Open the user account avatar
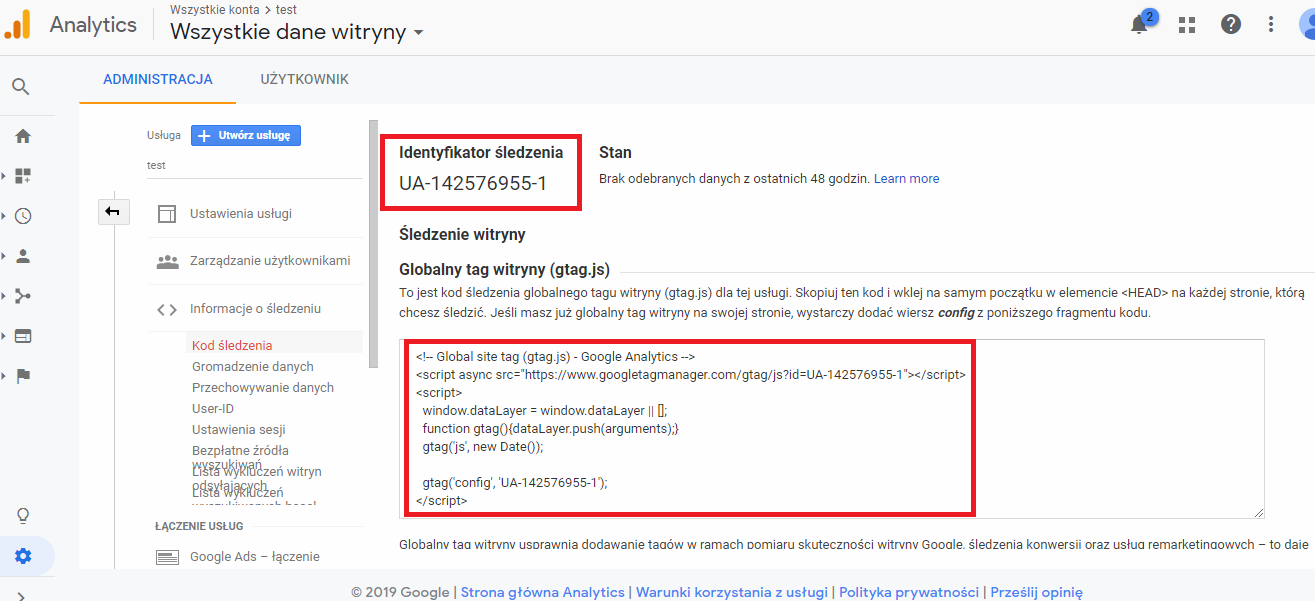The height and width of the screenshot is (601, 1315). (1305, 24)
